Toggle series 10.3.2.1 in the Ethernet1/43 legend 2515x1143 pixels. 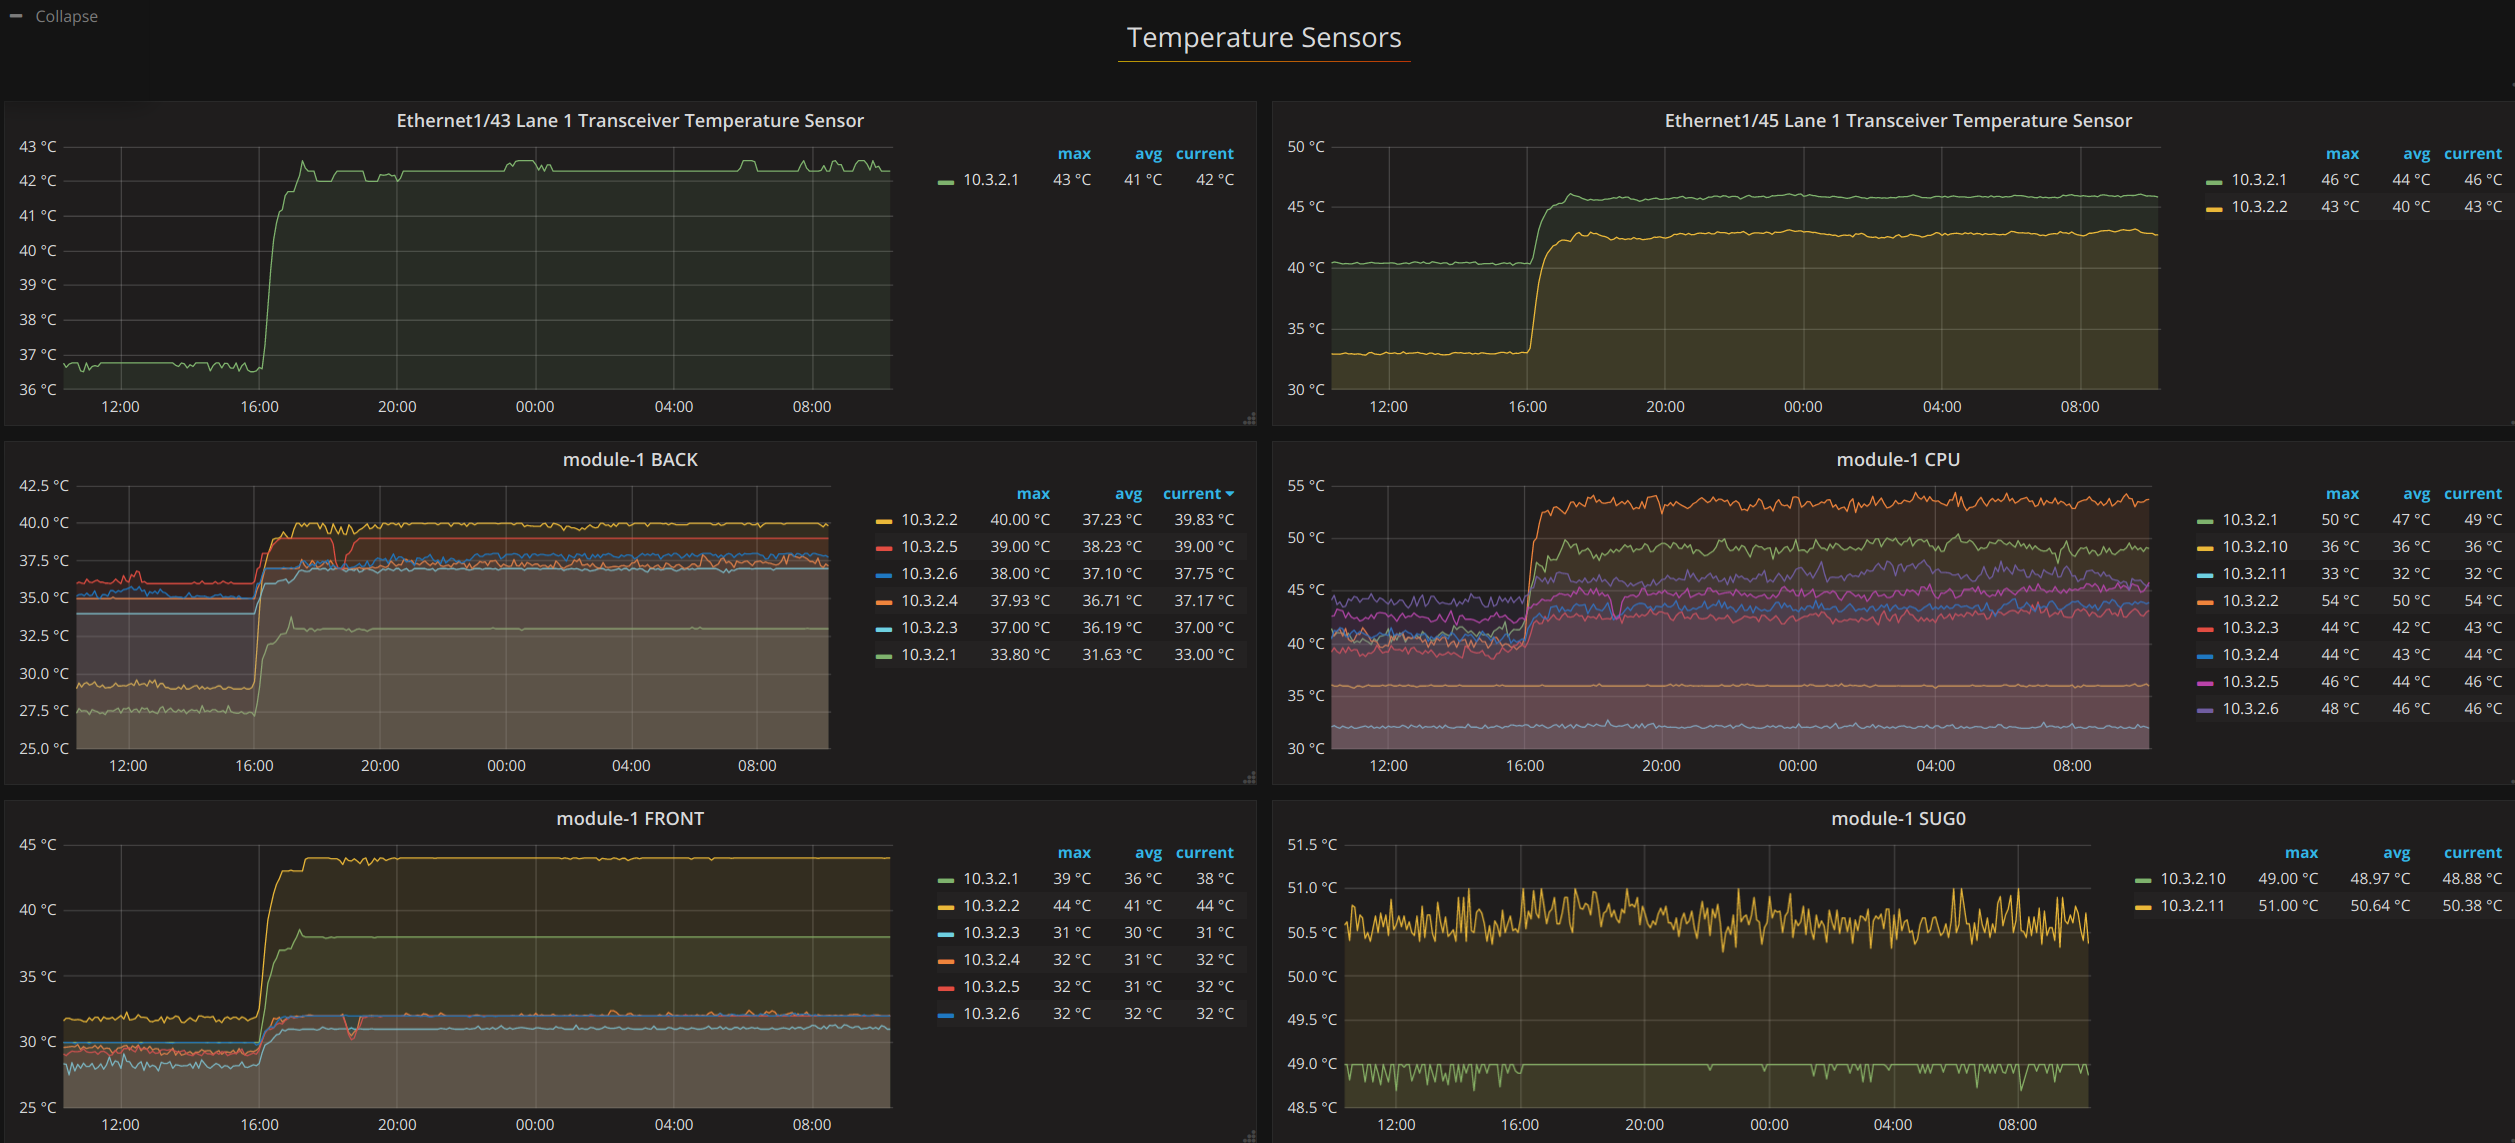991,180
